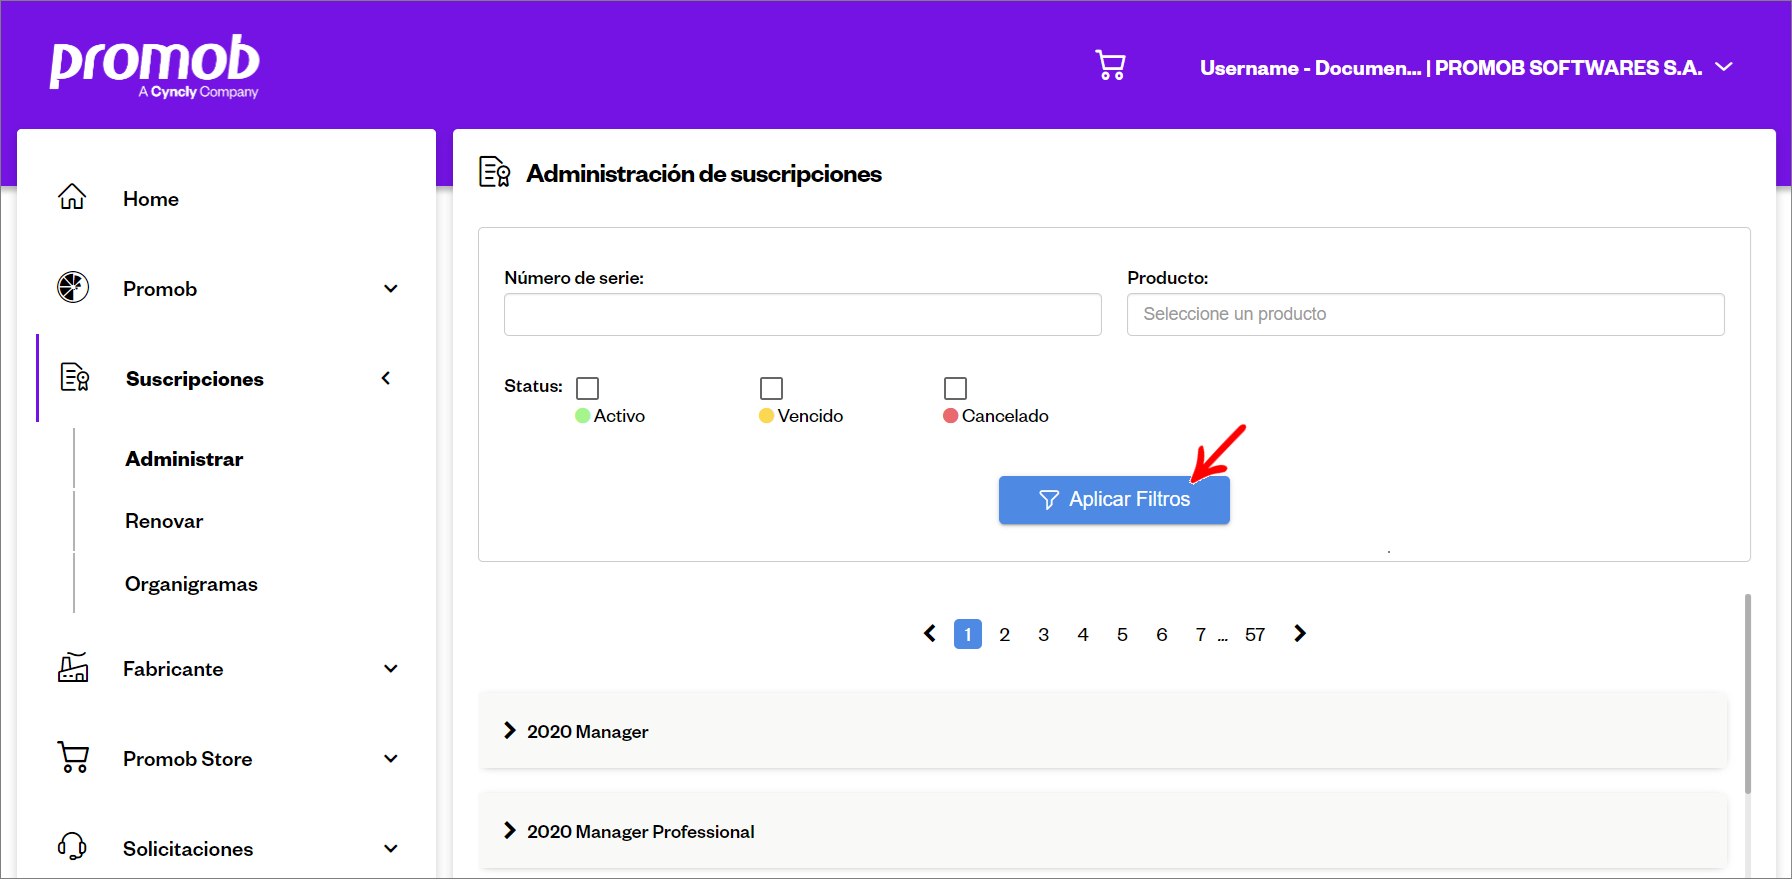The height and width of the screenshot is (879, 1792).
Task: Collapse the Suscripciones menu chevron
Action: click(x=386, y=378)
